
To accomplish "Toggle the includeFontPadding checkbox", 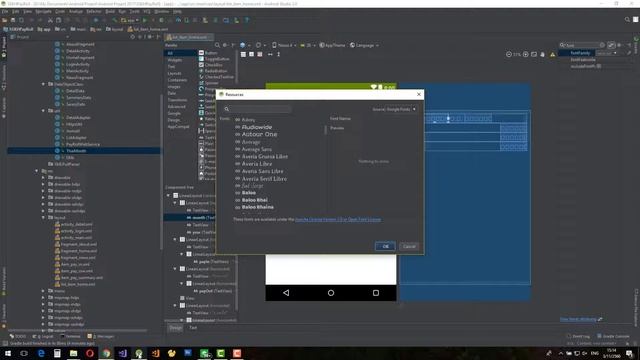I will [599, 66].
